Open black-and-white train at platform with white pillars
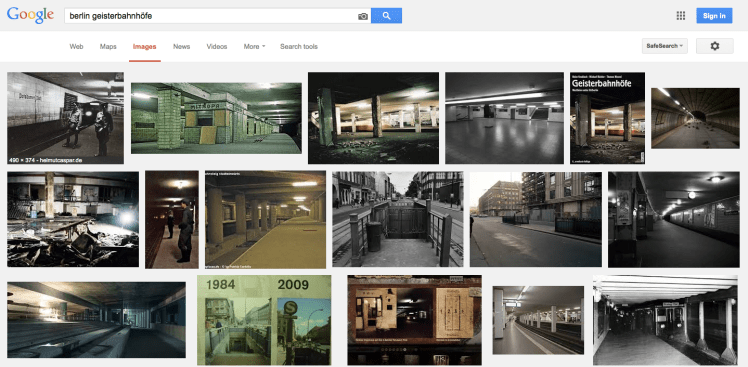Image resolution: width=748 pixels, height=367 pixels. 665,320
